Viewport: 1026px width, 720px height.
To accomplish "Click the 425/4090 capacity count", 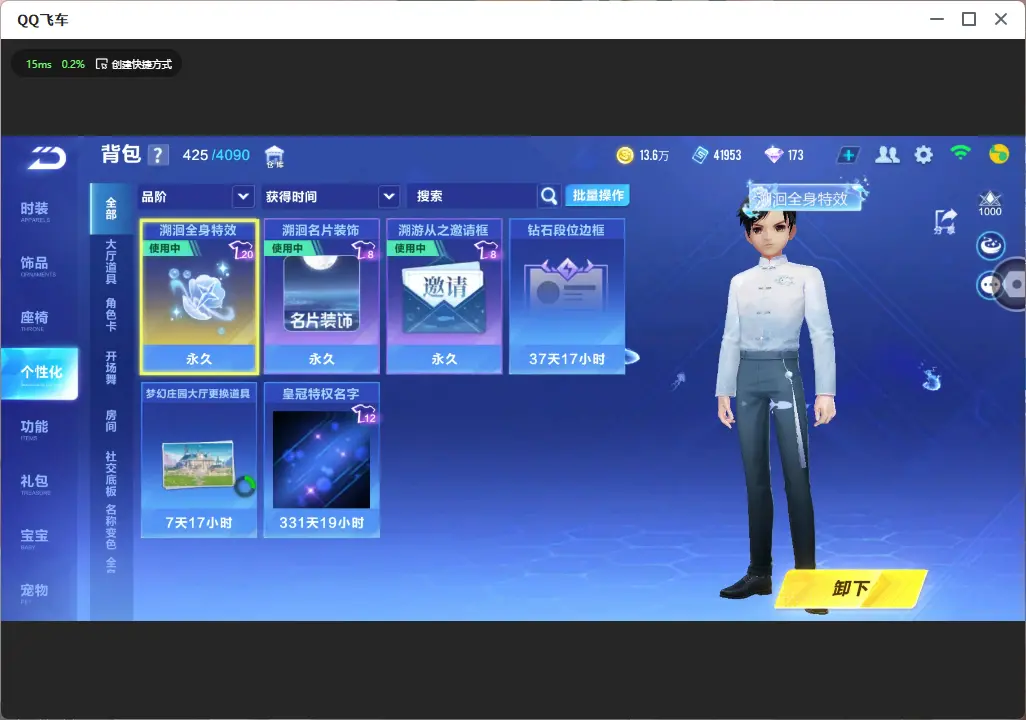I will click(216, 155).
